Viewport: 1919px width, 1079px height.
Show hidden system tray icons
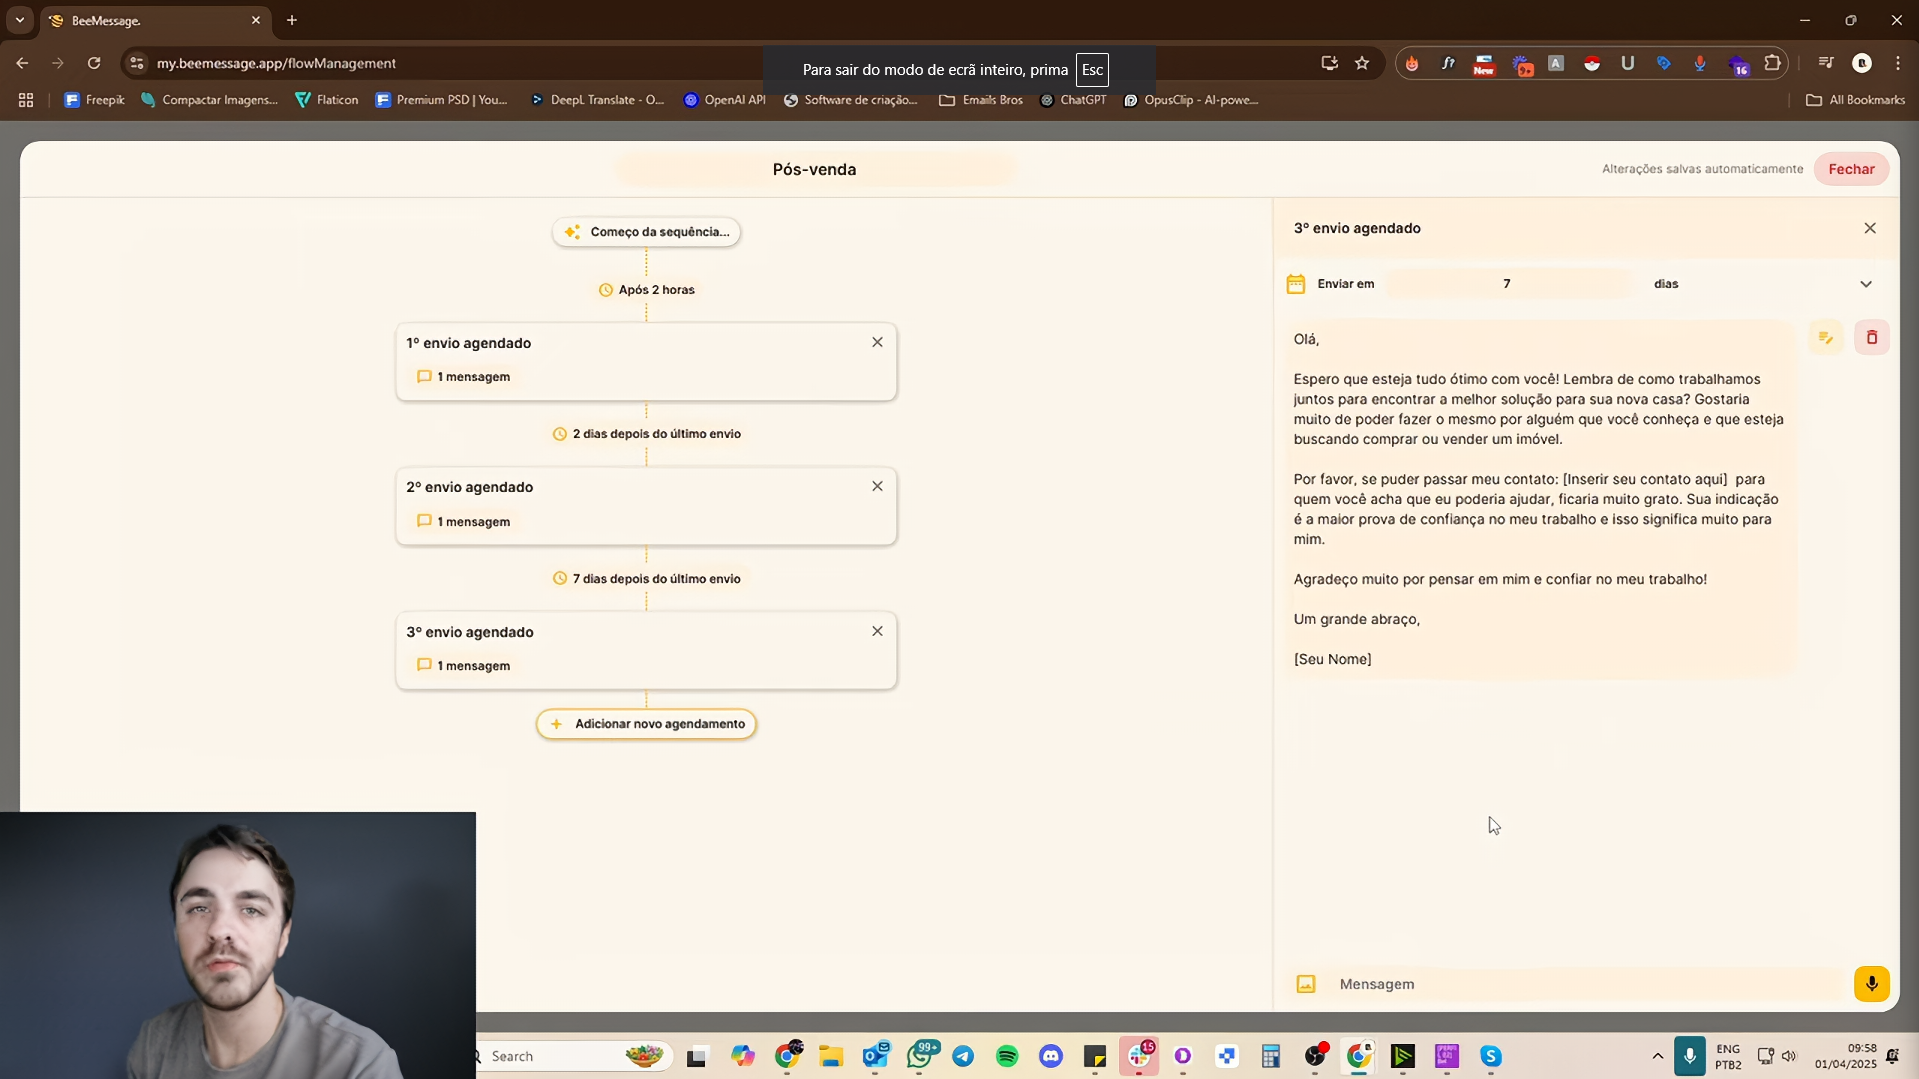click(1657, 1056)
